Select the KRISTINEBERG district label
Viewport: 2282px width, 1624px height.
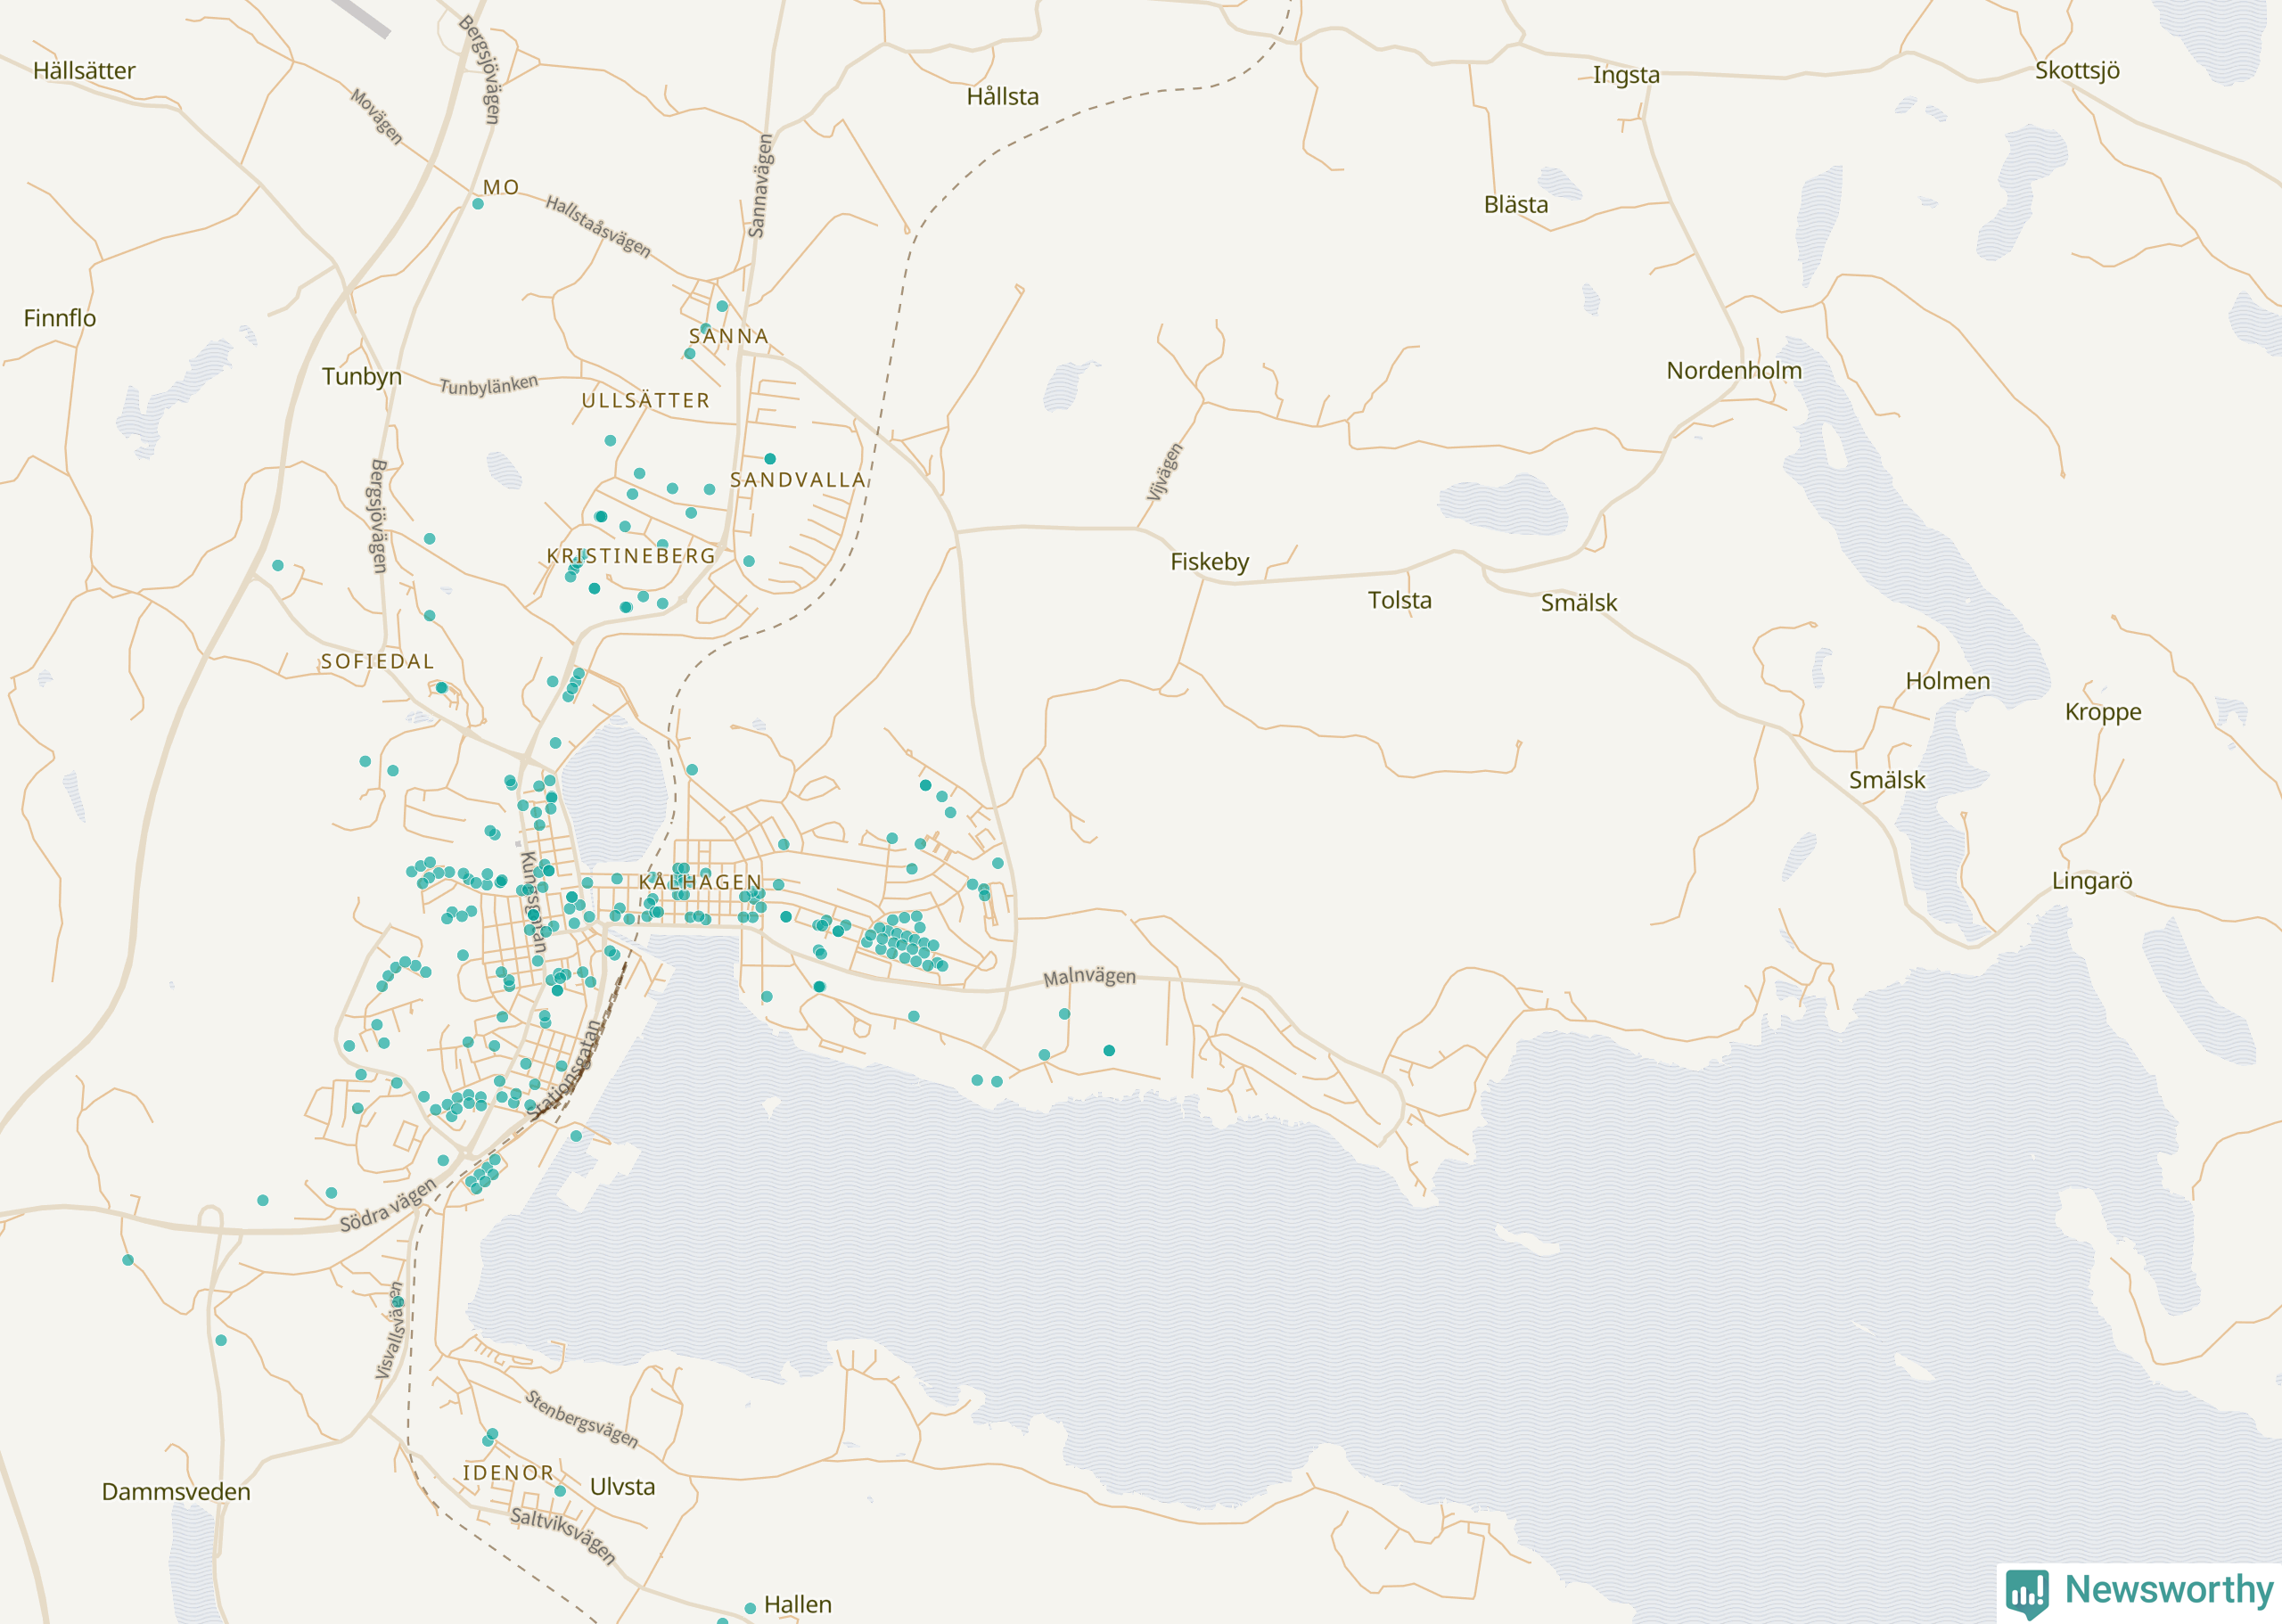(x=631, y=556)
